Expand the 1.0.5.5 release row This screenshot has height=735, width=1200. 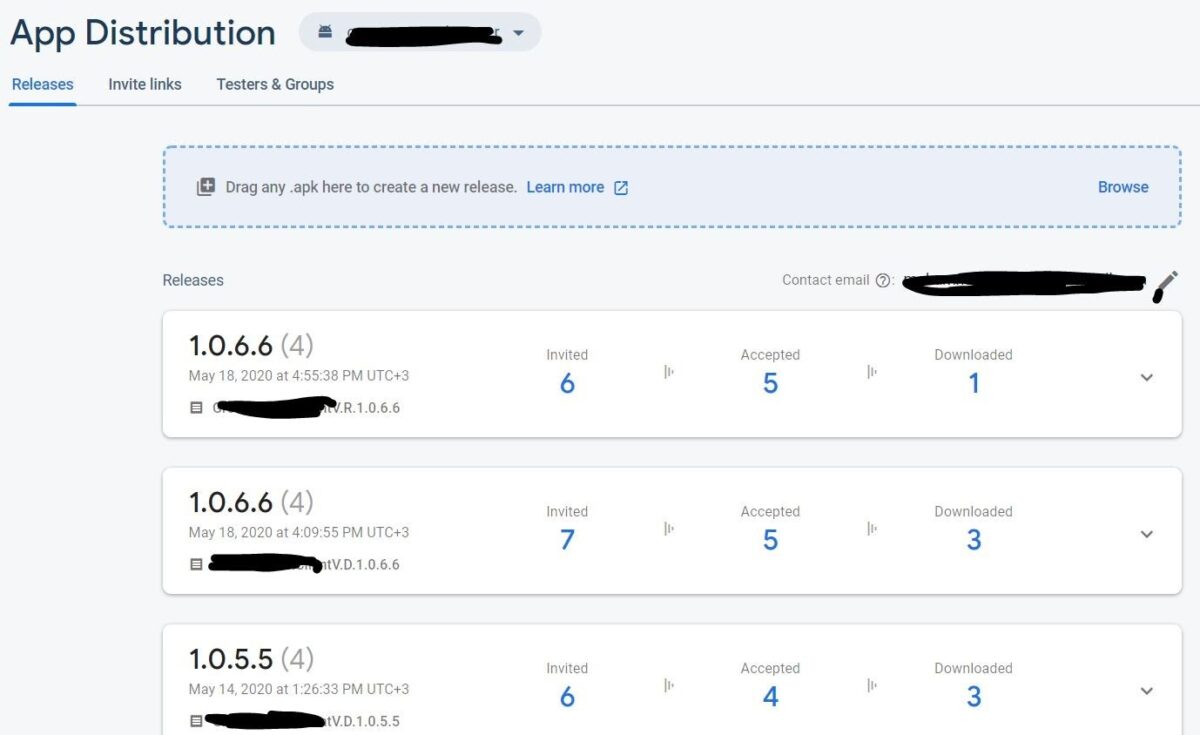[x=1146, y=691]
